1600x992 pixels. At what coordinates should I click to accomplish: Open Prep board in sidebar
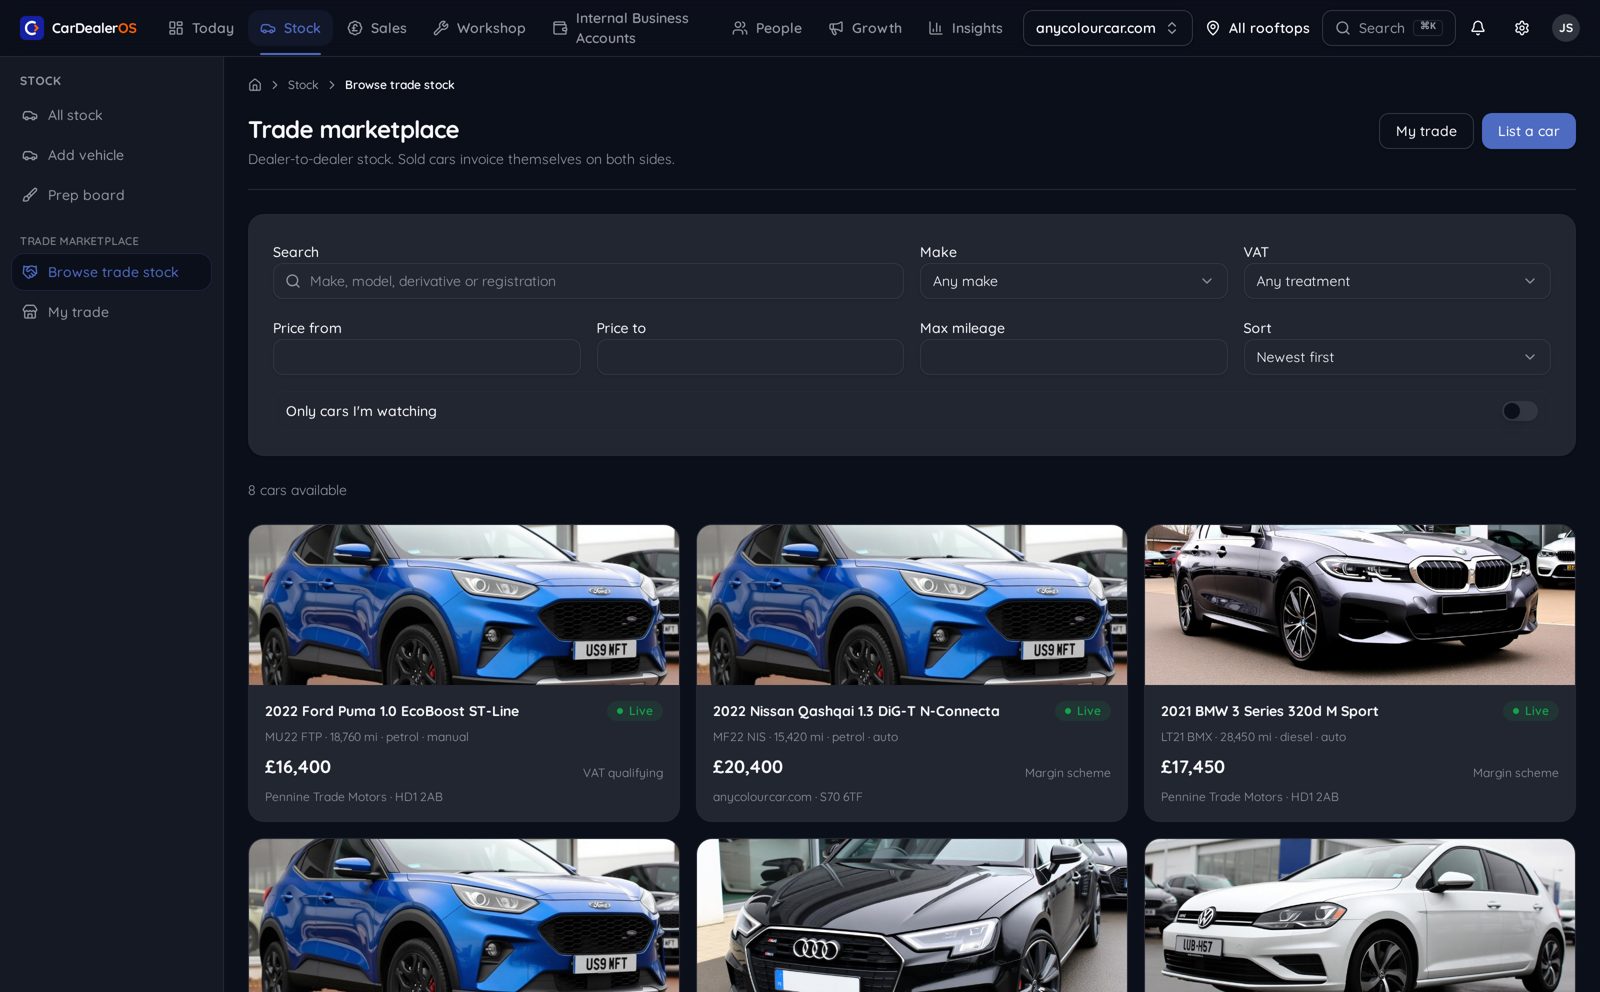pyautogui.click(x=111, y=195)
